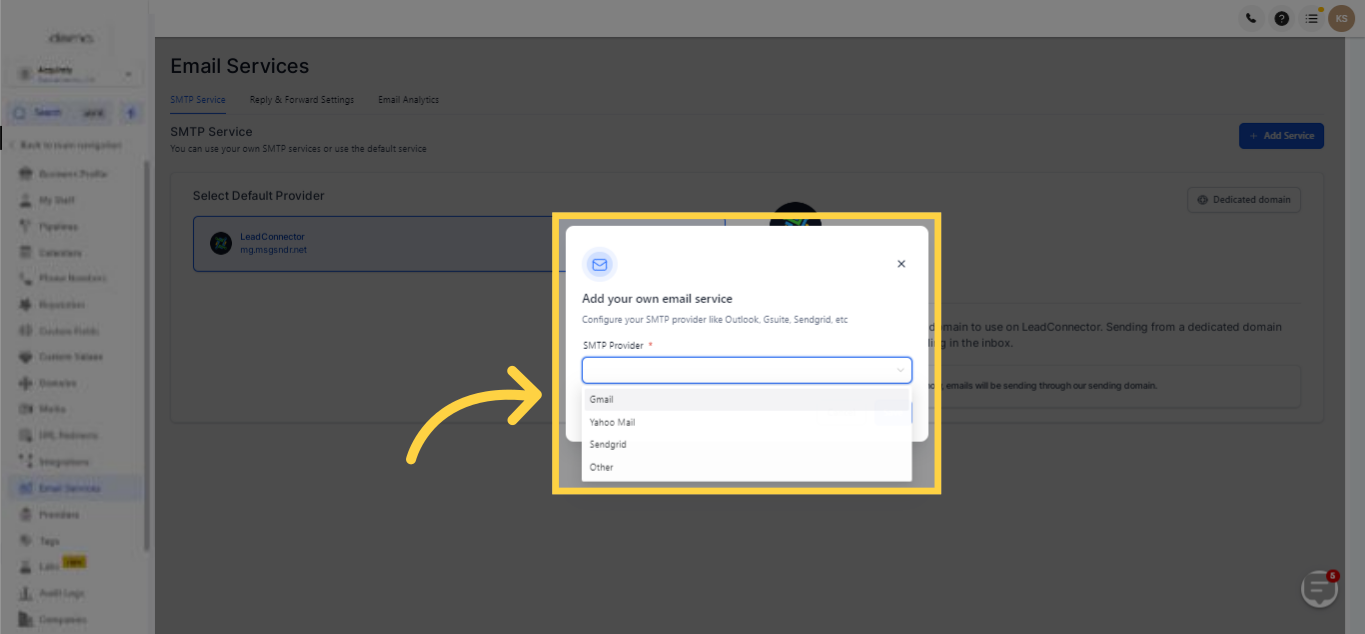1365x634 pixels.
Task: Open the KS user avatar menu
Action: tap(1341, 18)
